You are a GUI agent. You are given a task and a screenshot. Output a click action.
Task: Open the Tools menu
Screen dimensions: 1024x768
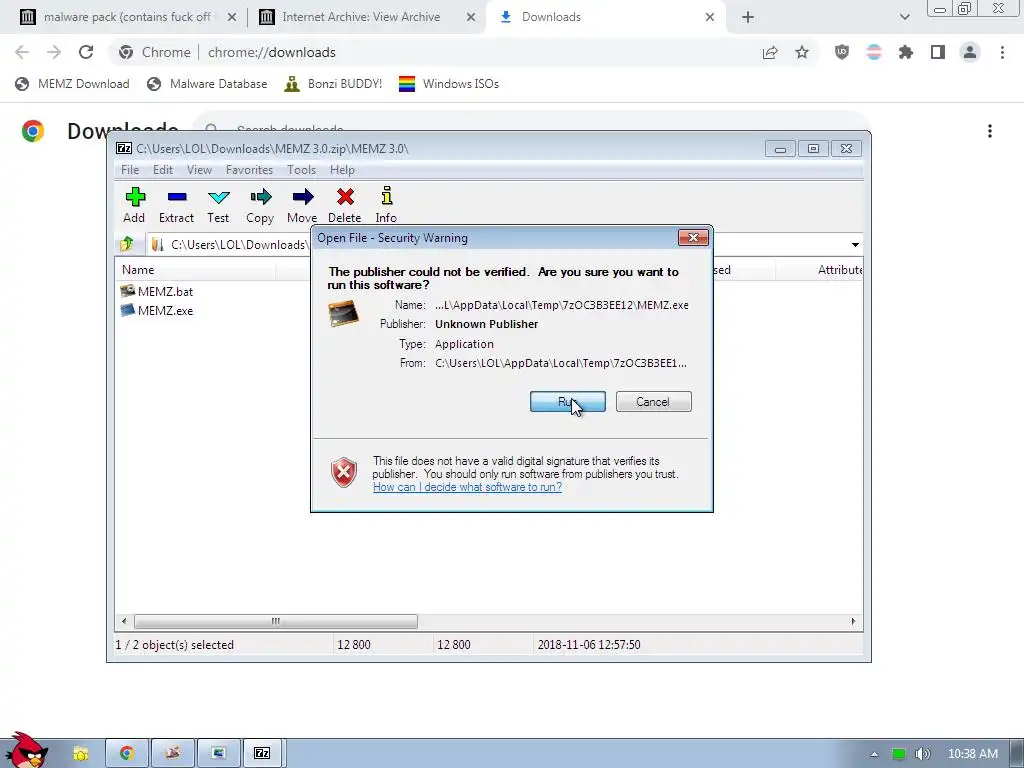(301, 170)
